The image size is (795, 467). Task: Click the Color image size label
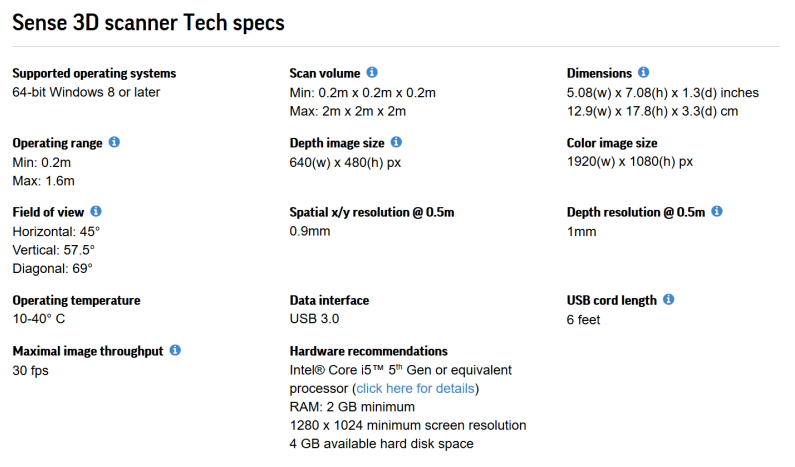coord(612,143)
